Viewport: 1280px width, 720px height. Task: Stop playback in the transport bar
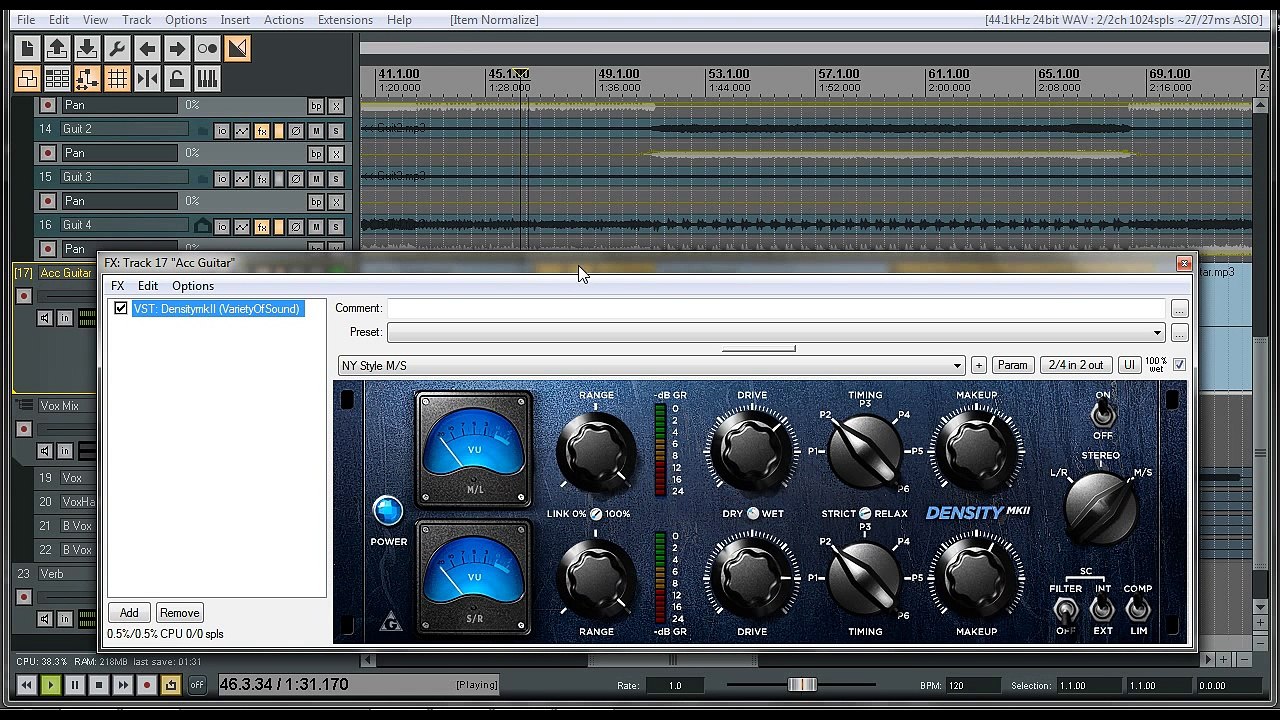click(99, 685)
